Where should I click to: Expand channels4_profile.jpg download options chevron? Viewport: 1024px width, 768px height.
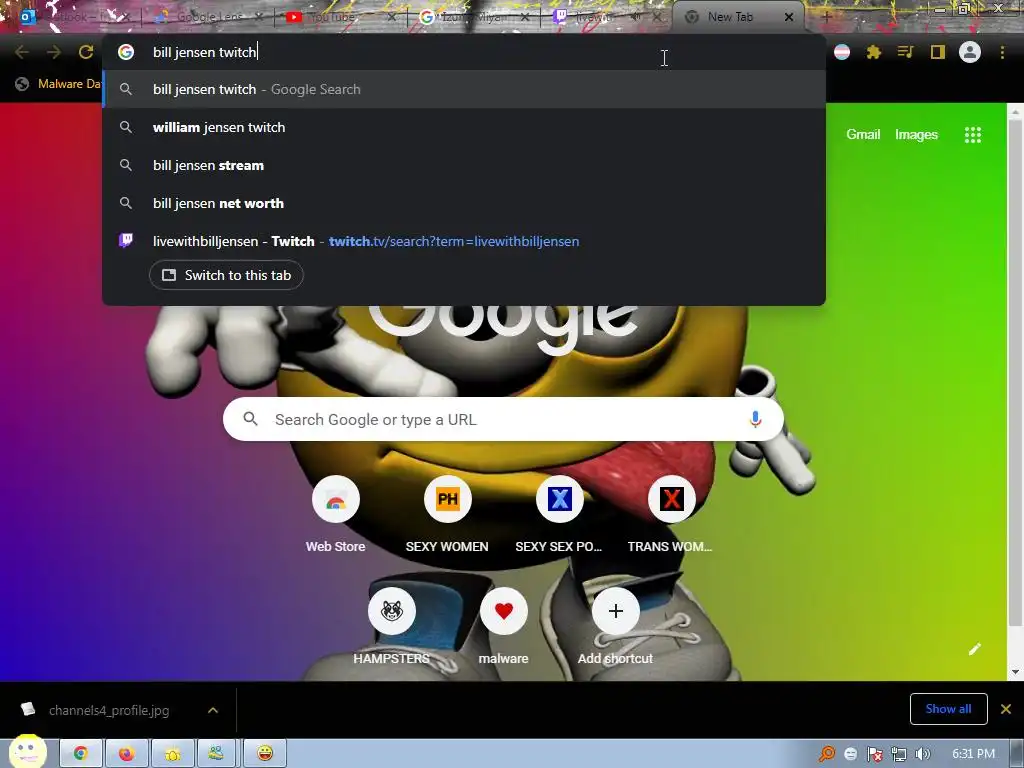[213, 710]
